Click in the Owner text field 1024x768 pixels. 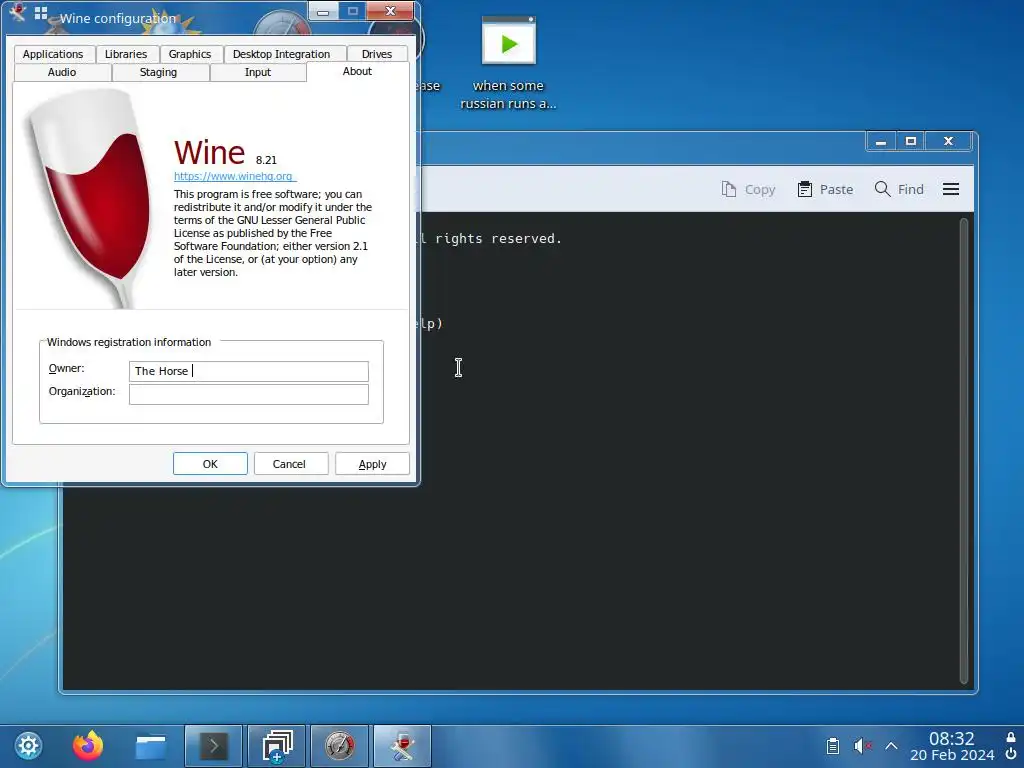(249, 371)
